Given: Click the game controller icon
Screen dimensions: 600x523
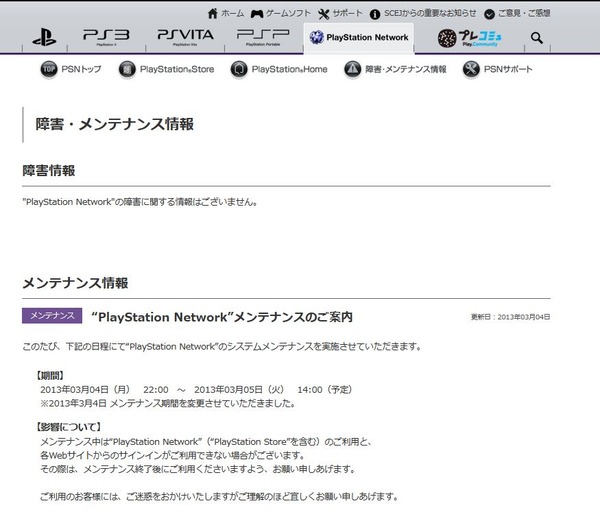Looking at the screenshot, I should tap(257, 14).
